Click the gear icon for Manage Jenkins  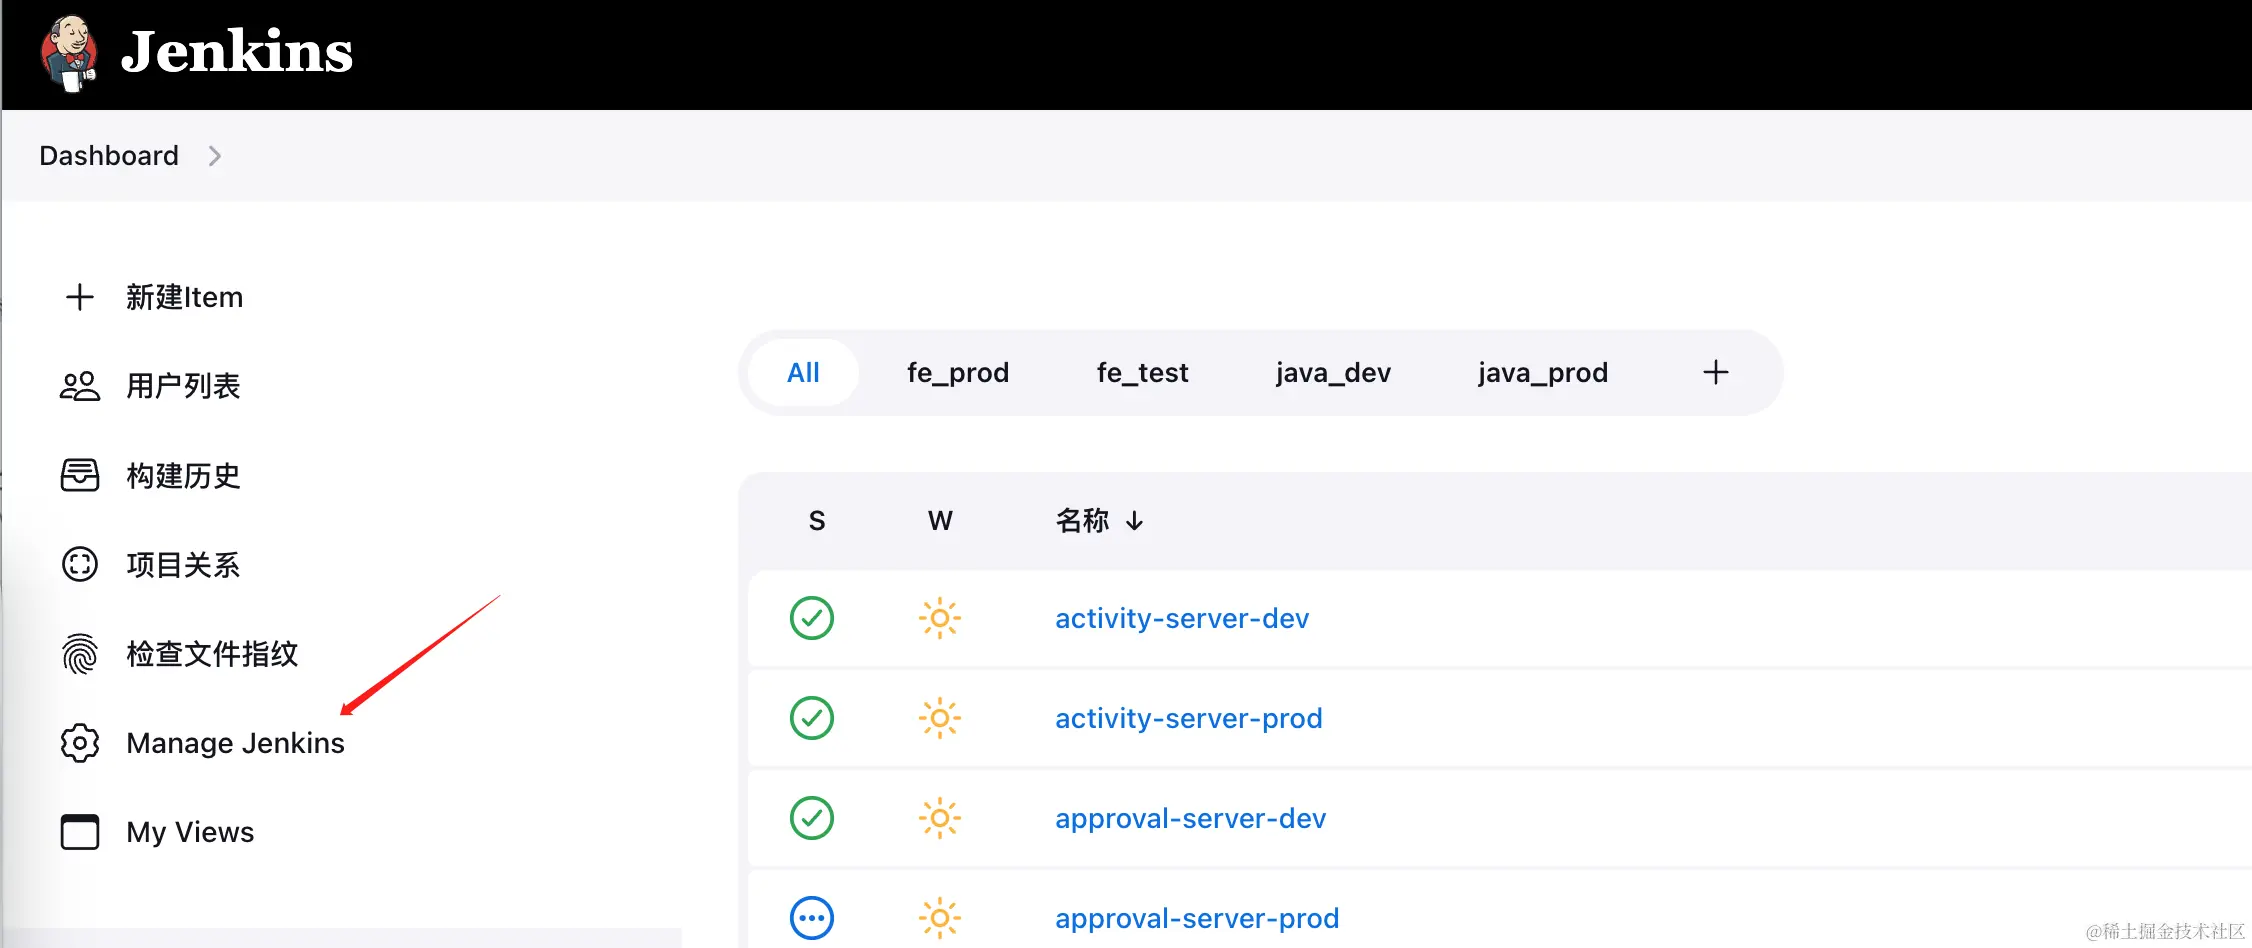click(x=80, y=743)
